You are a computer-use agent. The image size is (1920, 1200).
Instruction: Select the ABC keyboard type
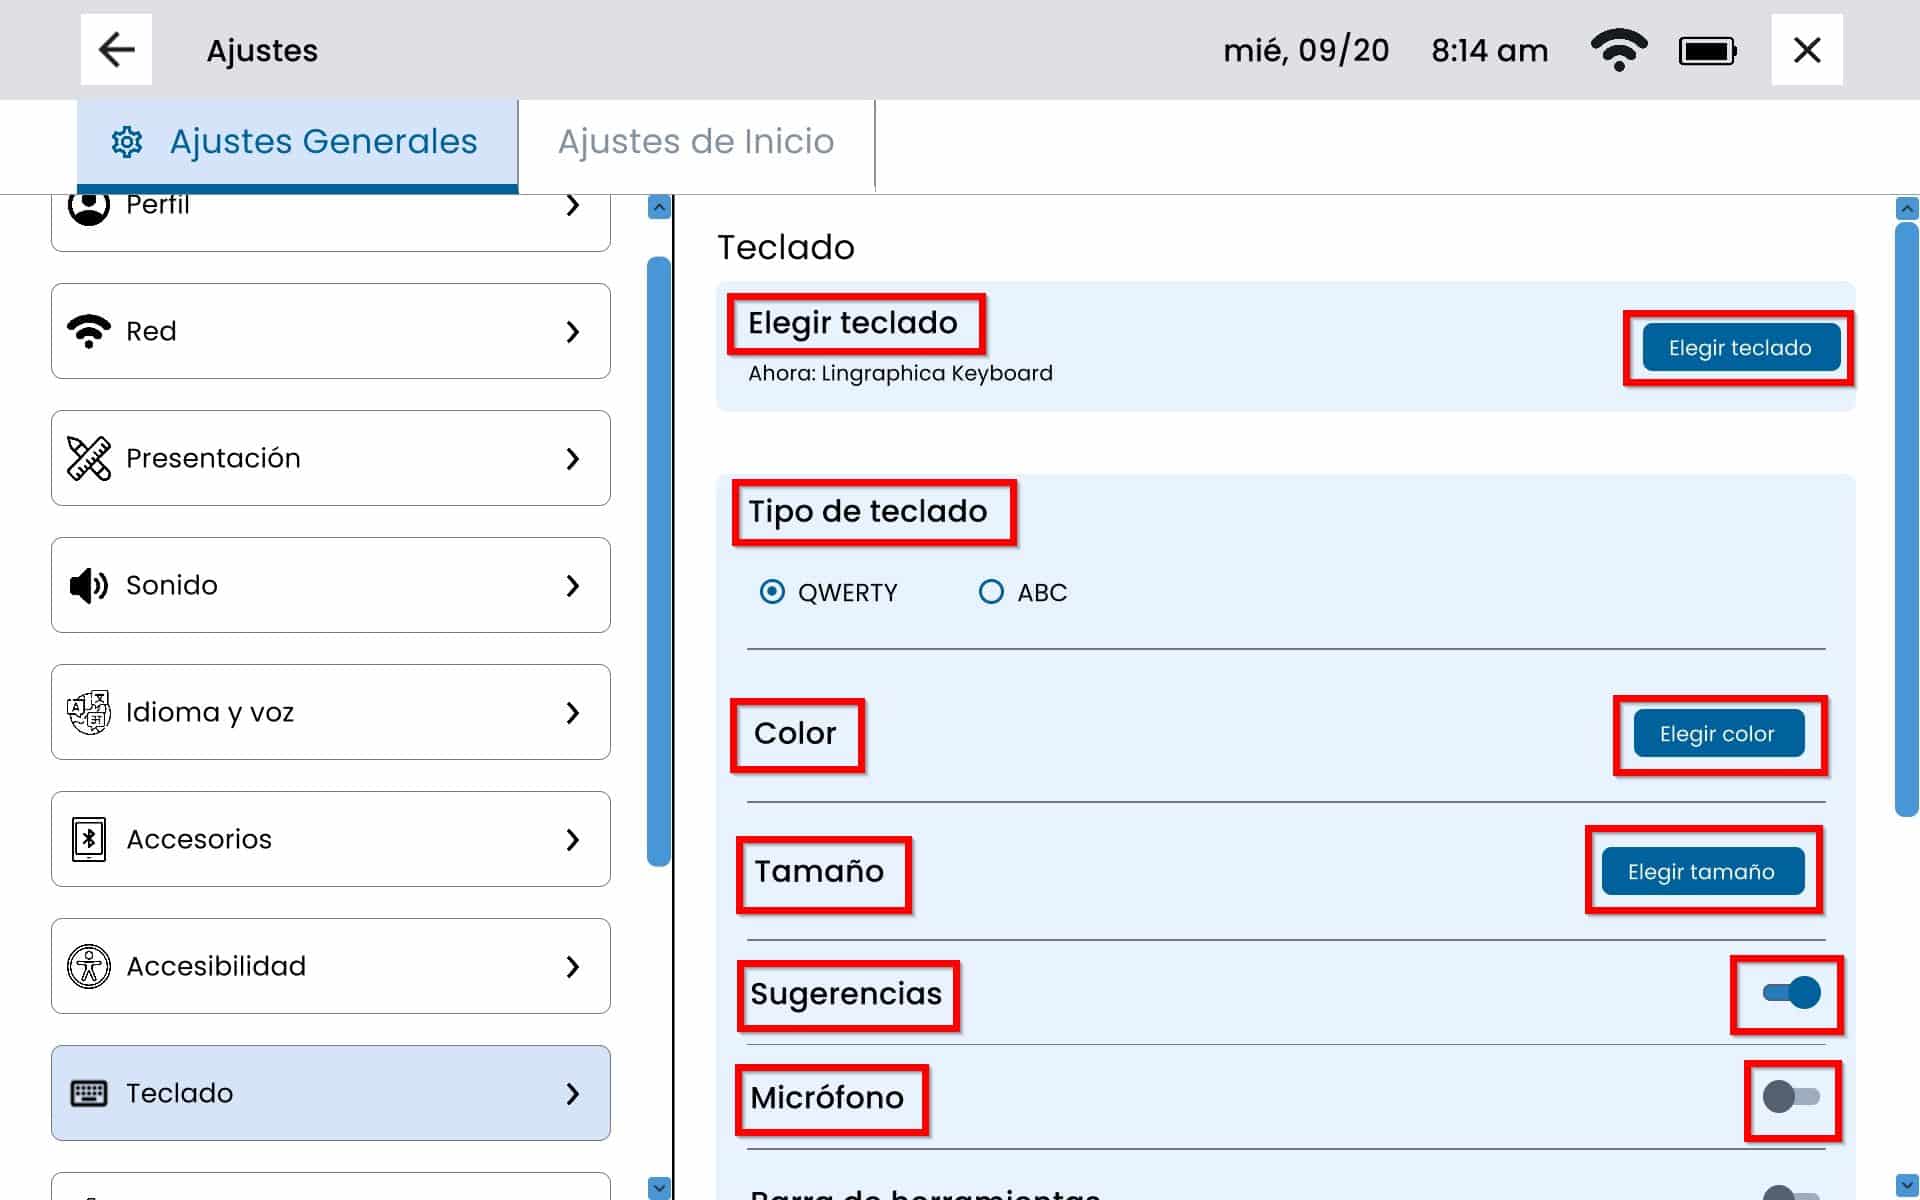pyautogui.click(x=991, y=592)
